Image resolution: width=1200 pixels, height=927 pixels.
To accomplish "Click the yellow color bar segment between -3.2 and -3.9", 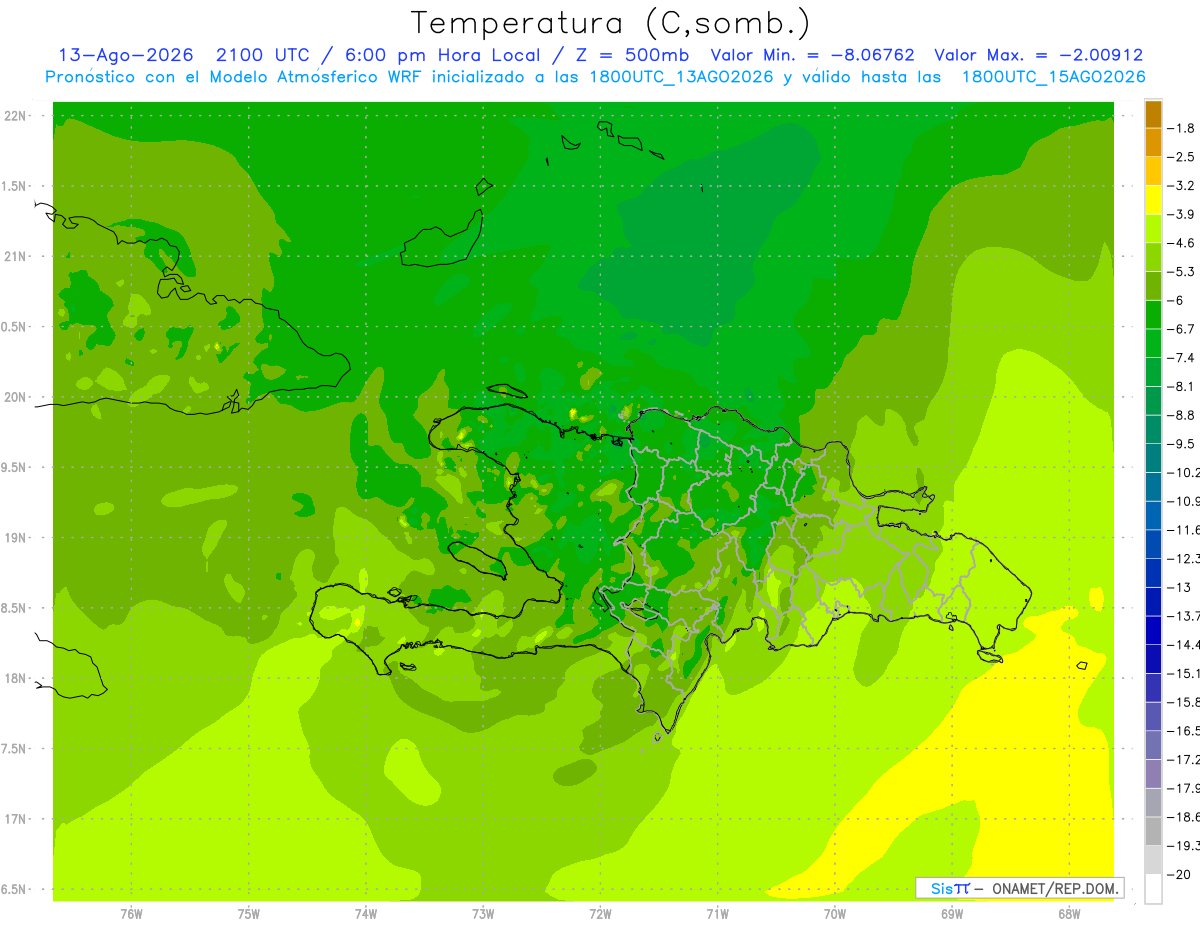I will [x=1153, y=199].
